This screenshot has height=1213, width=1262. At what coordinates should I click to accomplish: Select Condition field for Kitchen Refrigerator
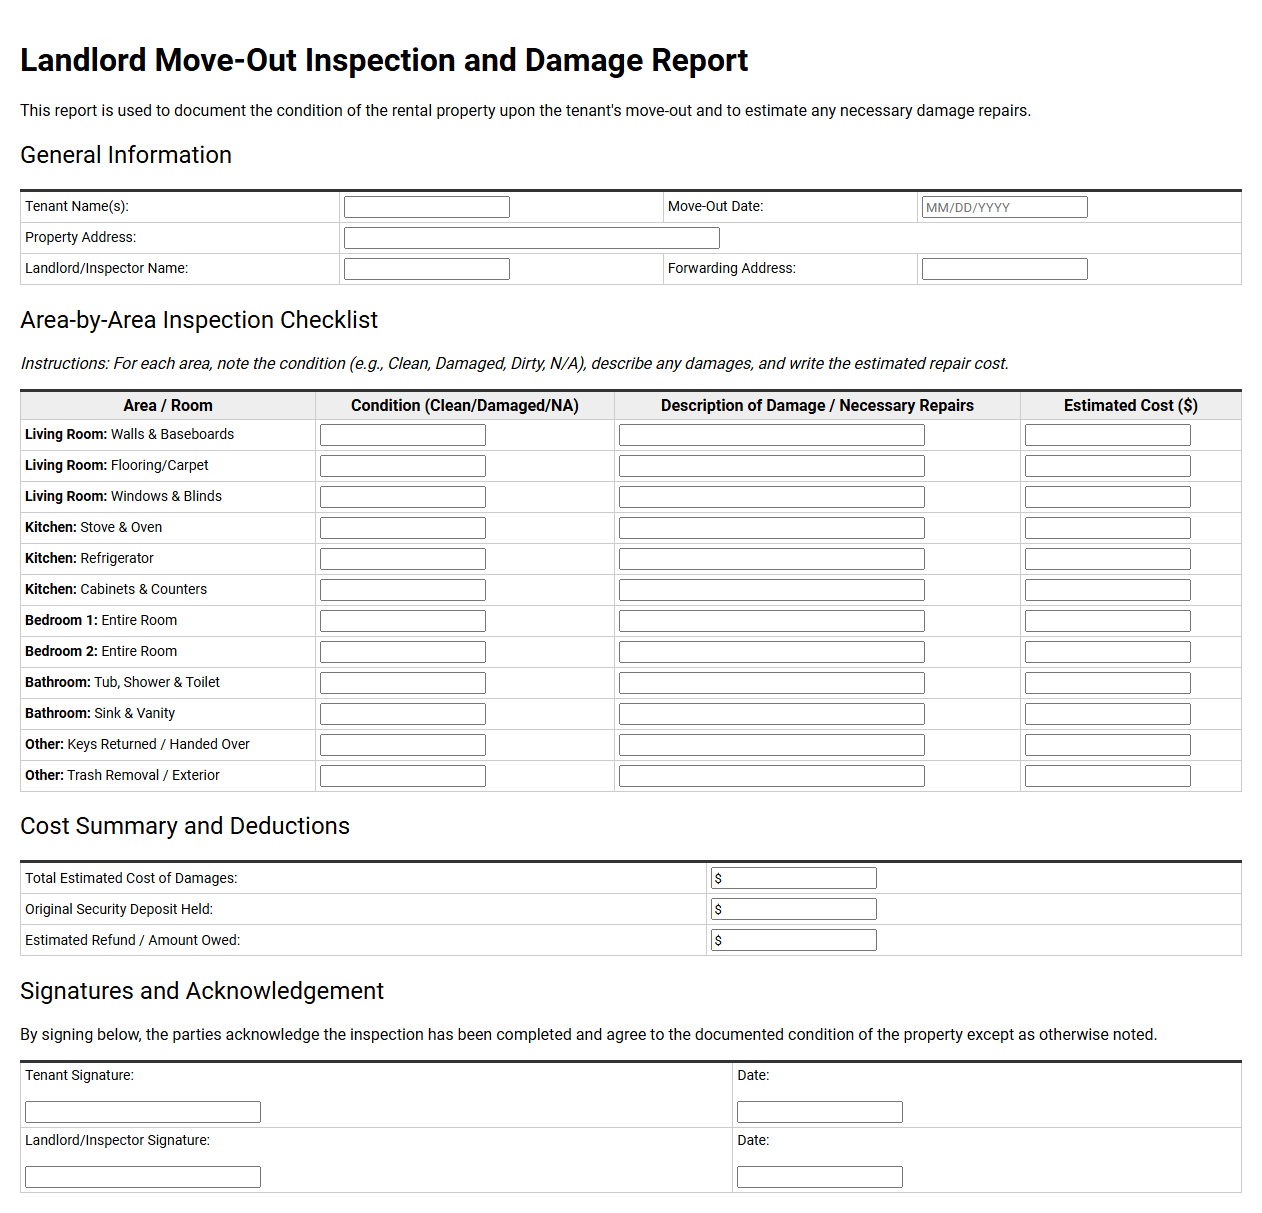(x=403, y=559)
